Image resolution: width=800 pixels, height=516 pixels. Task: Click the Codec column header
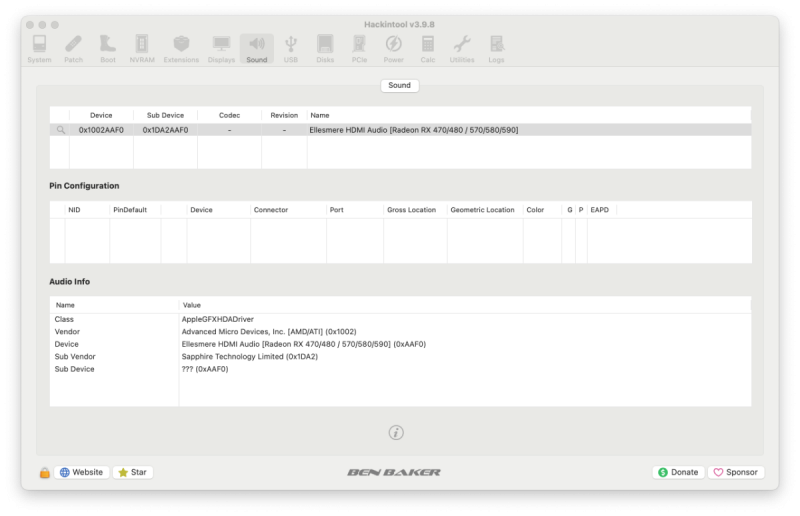click(230, 115)
